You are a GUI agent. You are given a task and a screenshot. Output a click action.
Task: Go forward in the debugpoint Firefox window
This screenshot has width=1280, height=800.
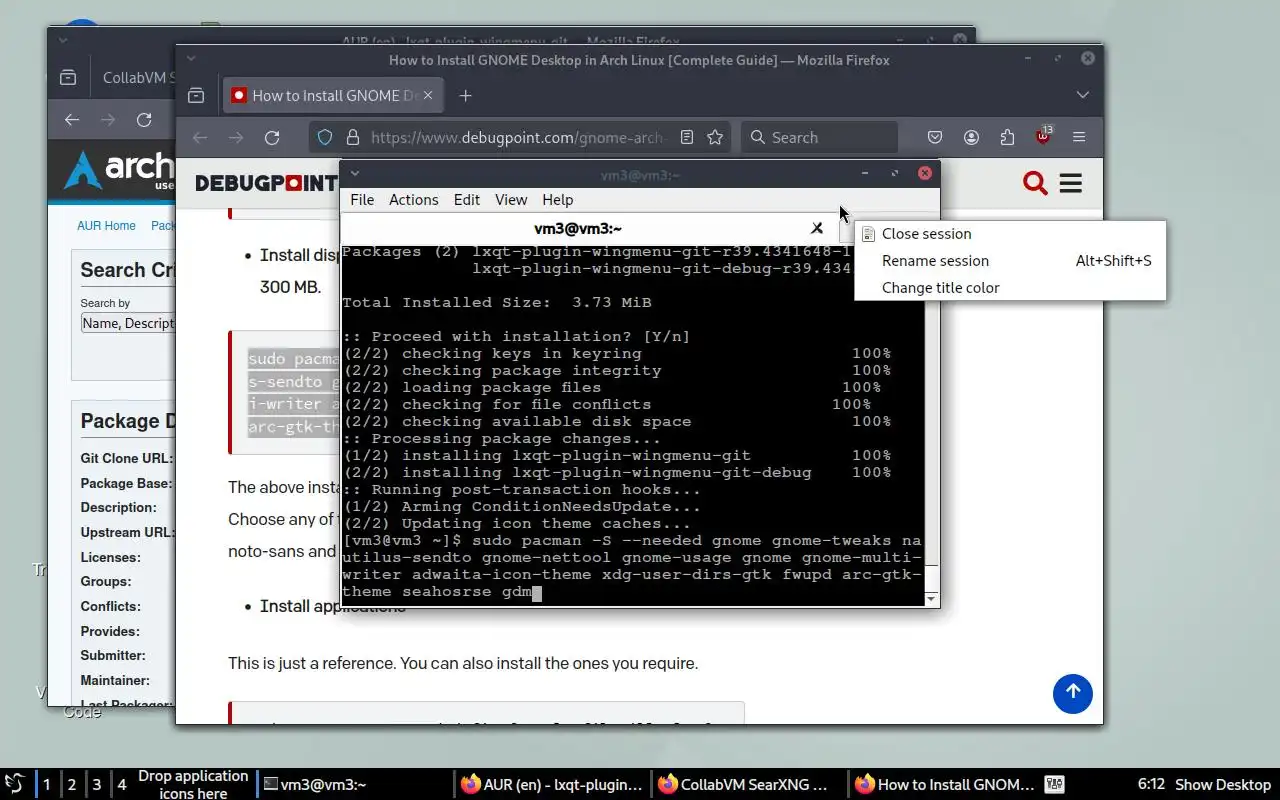(x=236, y=137)
